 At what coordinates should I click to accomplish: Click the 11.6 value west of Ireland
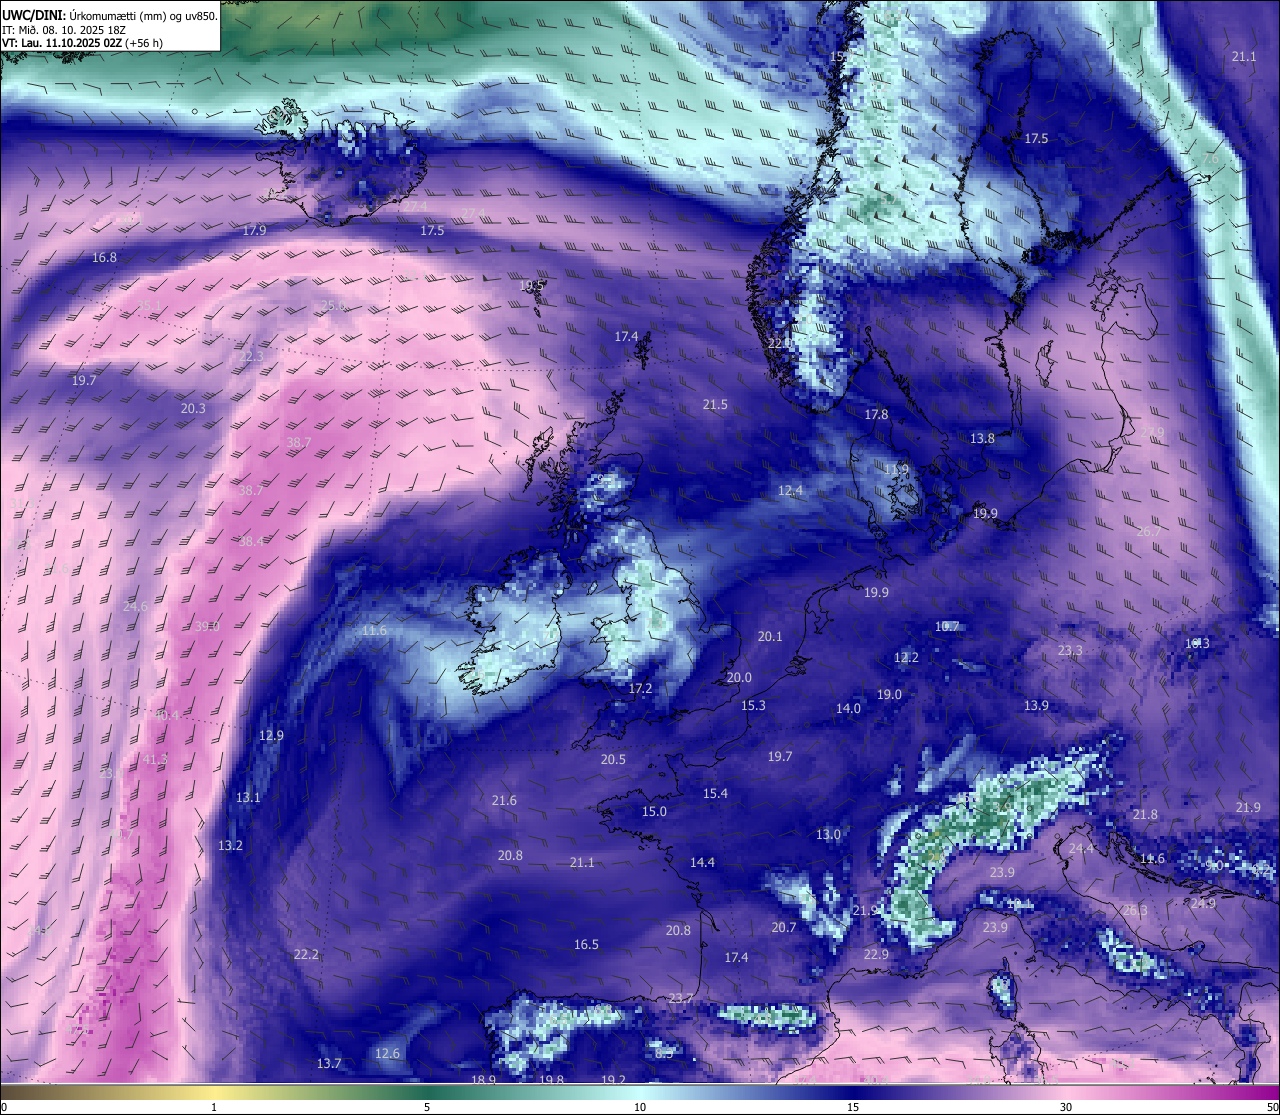point(374,630)
